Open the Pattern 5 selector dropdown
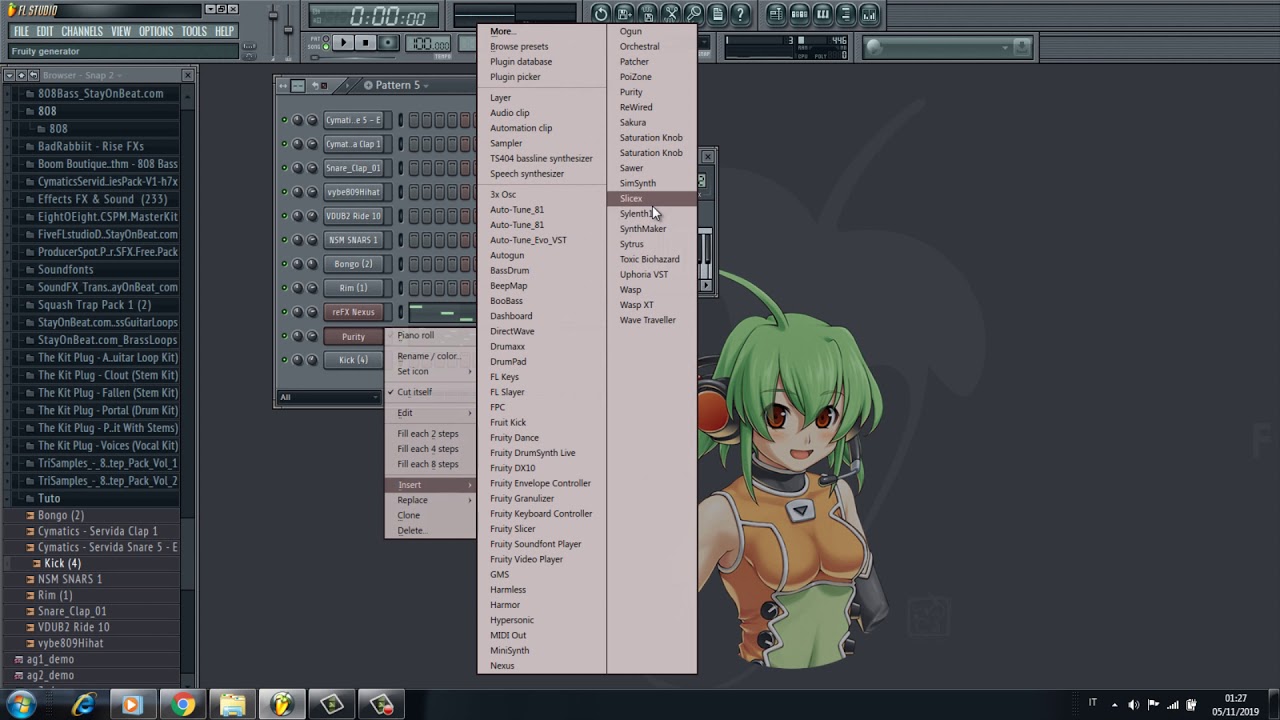Screen dimensions: 1280x720 point(398,85)
